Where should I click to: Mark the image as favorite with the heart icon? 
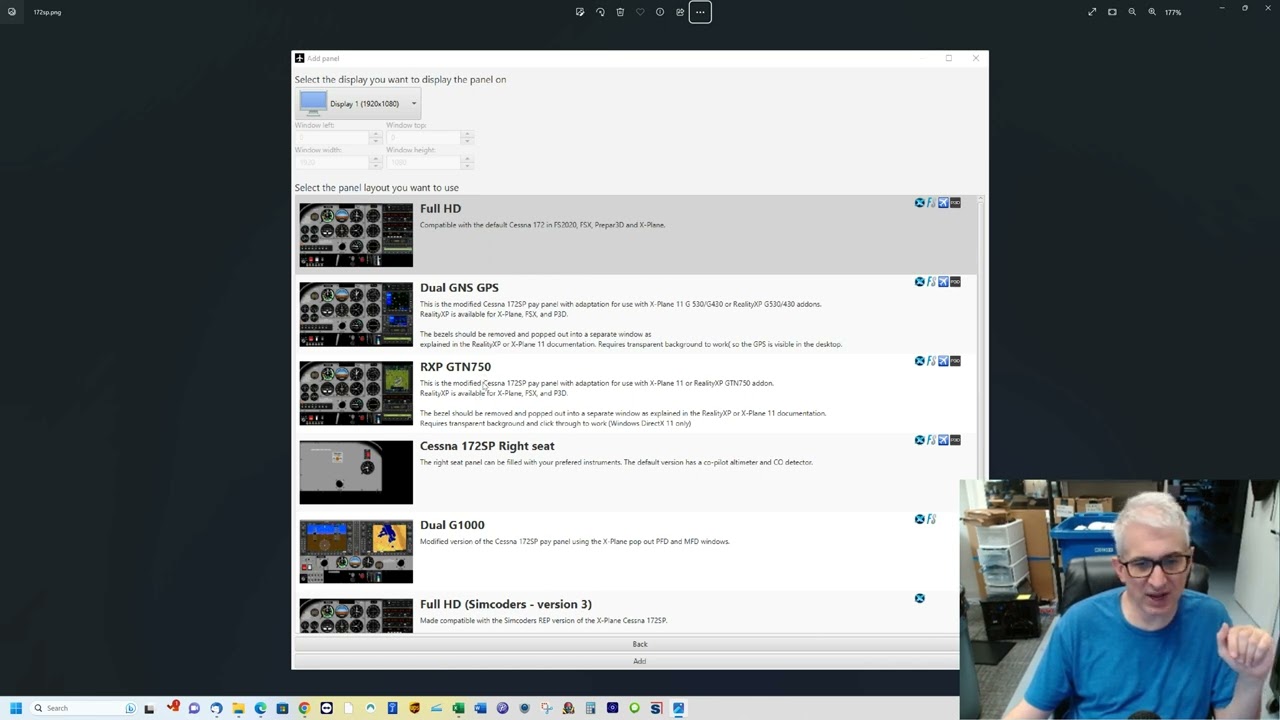(x=640, y=12)
